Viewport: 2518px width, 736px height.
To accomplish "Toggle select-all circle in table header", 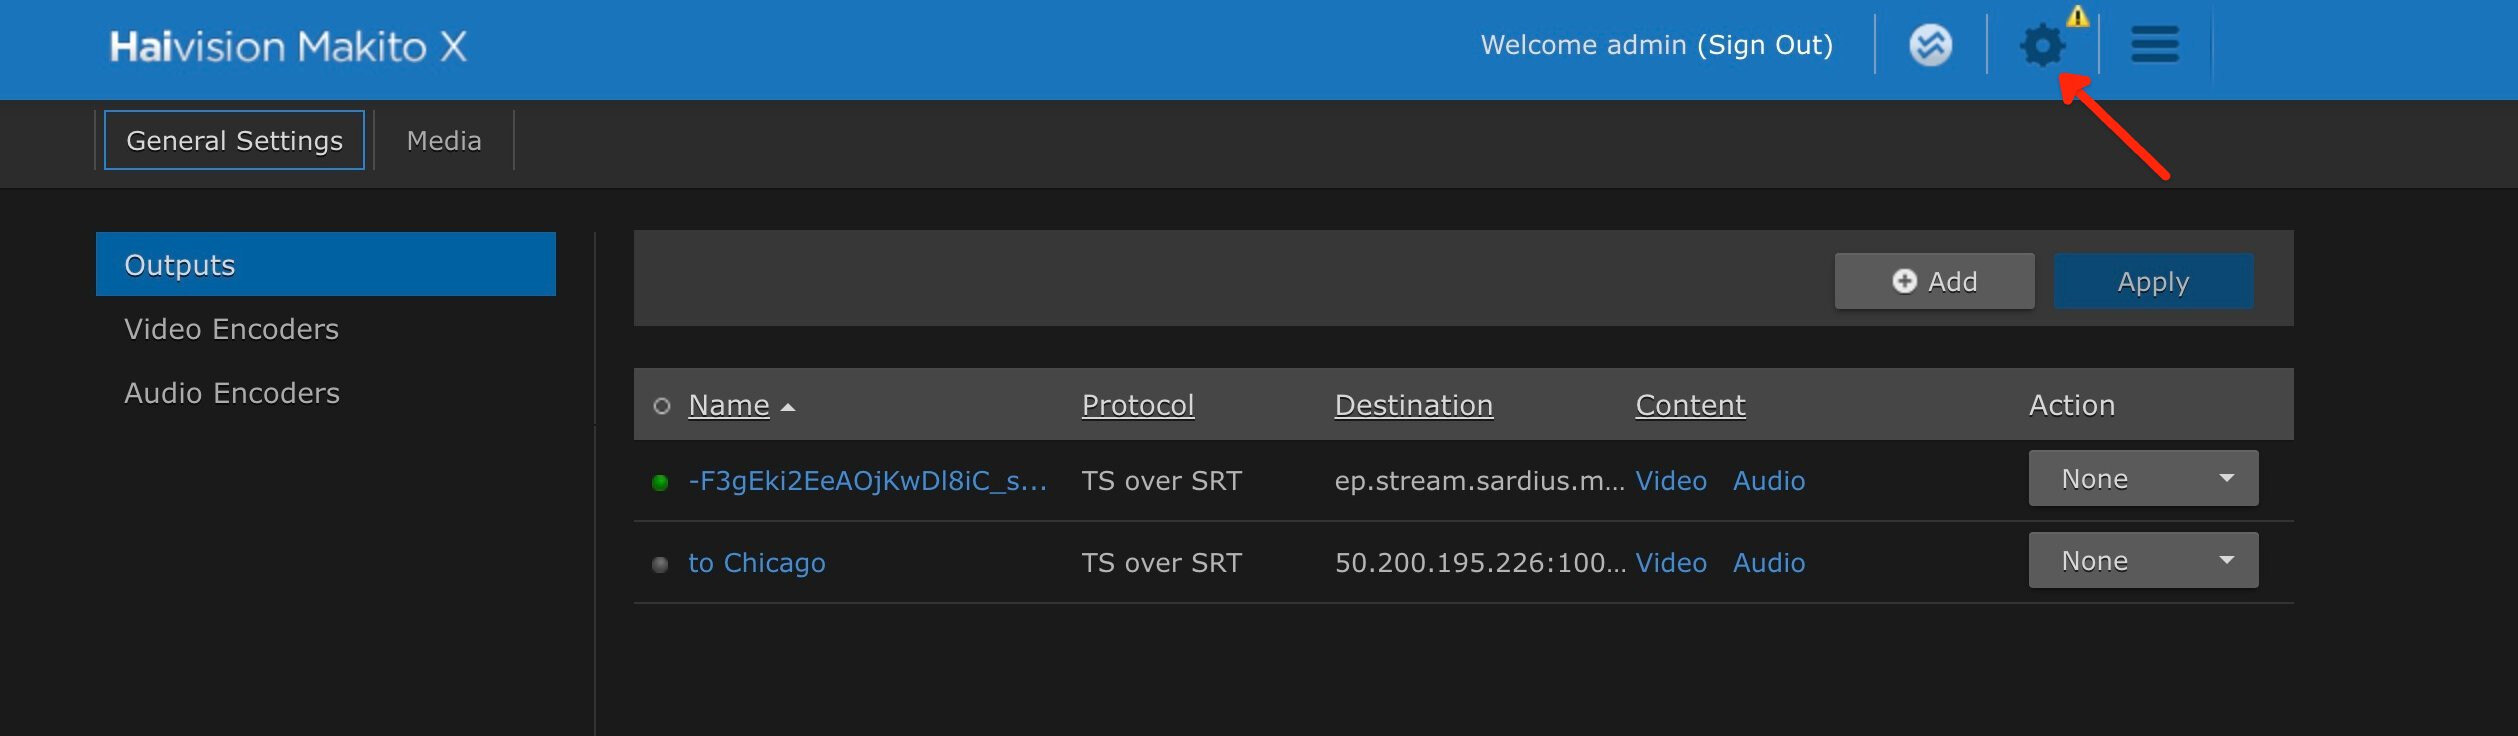I will (x=661, y=406).
